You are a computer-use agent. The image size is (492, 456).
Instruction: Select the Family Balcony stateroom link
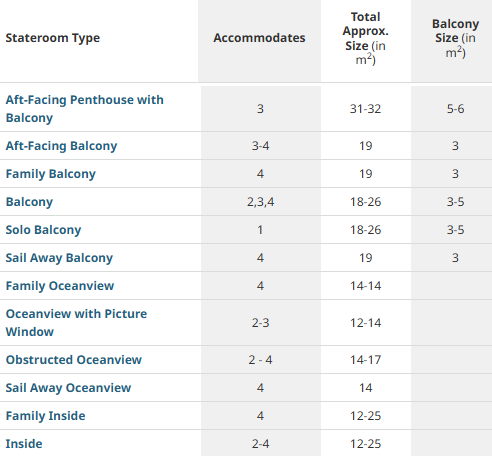[51, 174]
